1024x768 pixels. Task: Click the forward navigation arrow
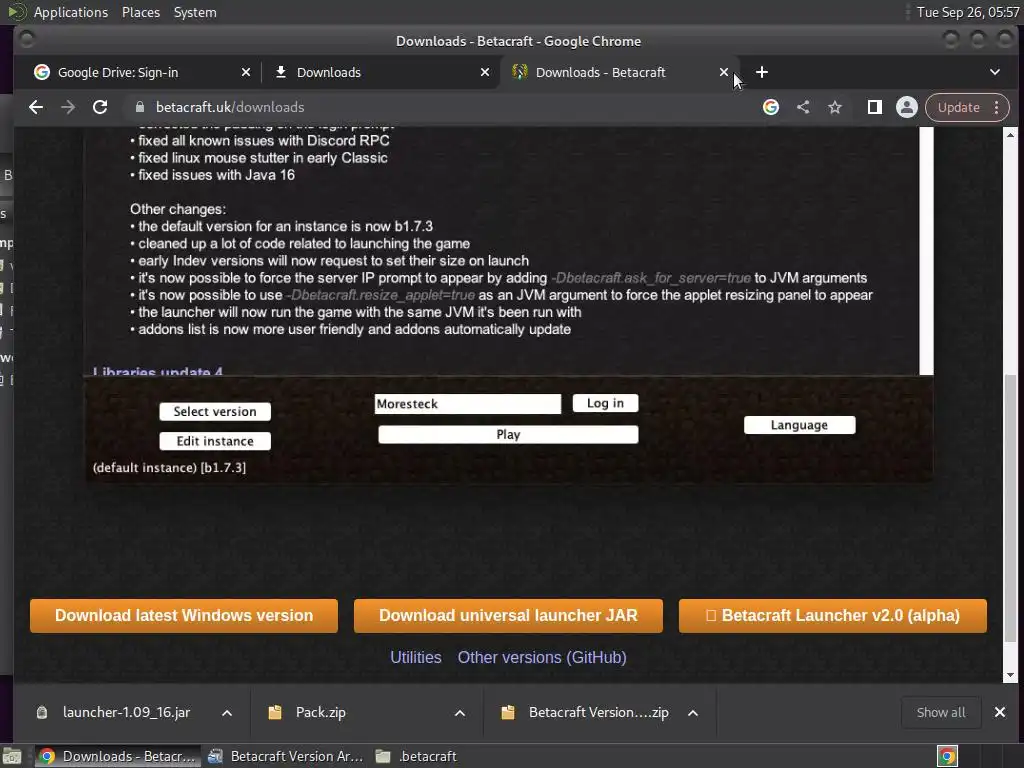[x=68, y=107]
